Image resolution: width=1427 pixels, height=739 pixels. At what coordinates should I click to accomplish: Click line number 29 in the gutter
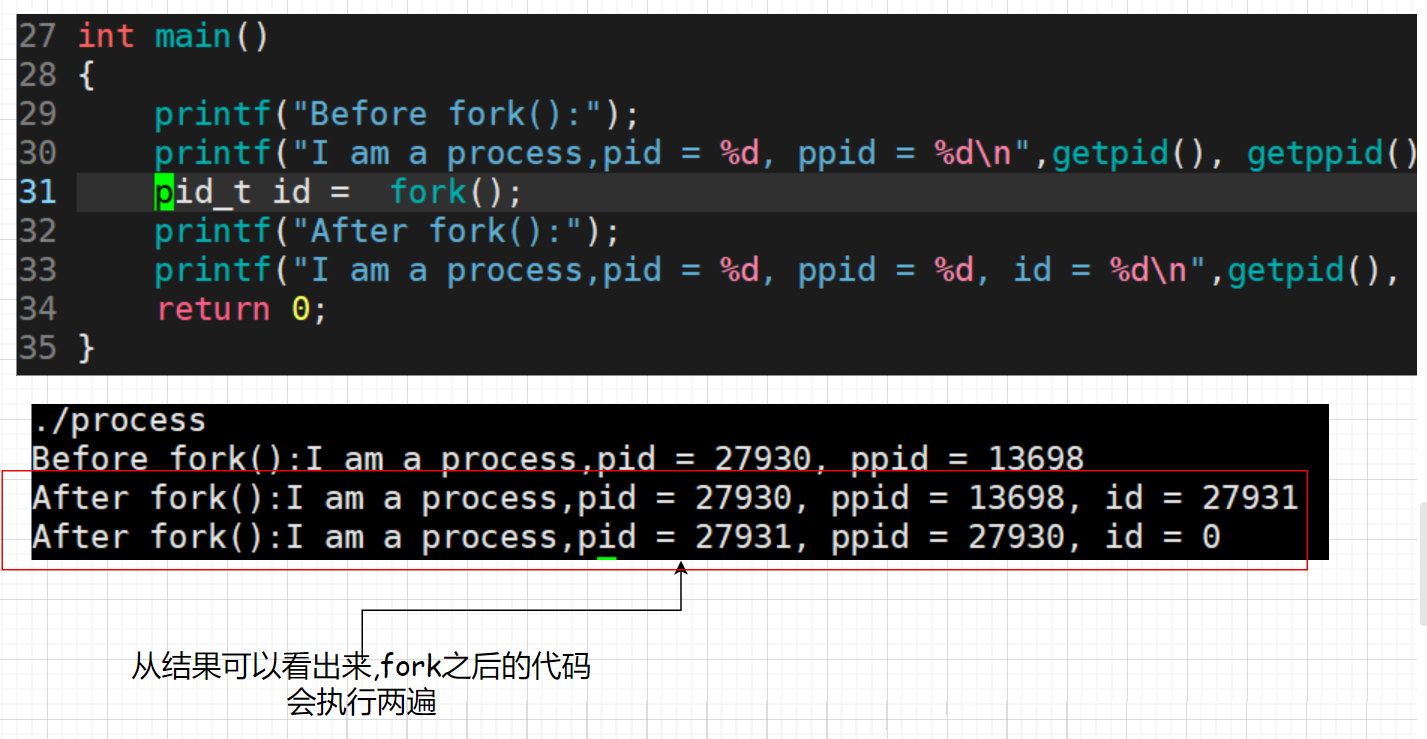37,114
